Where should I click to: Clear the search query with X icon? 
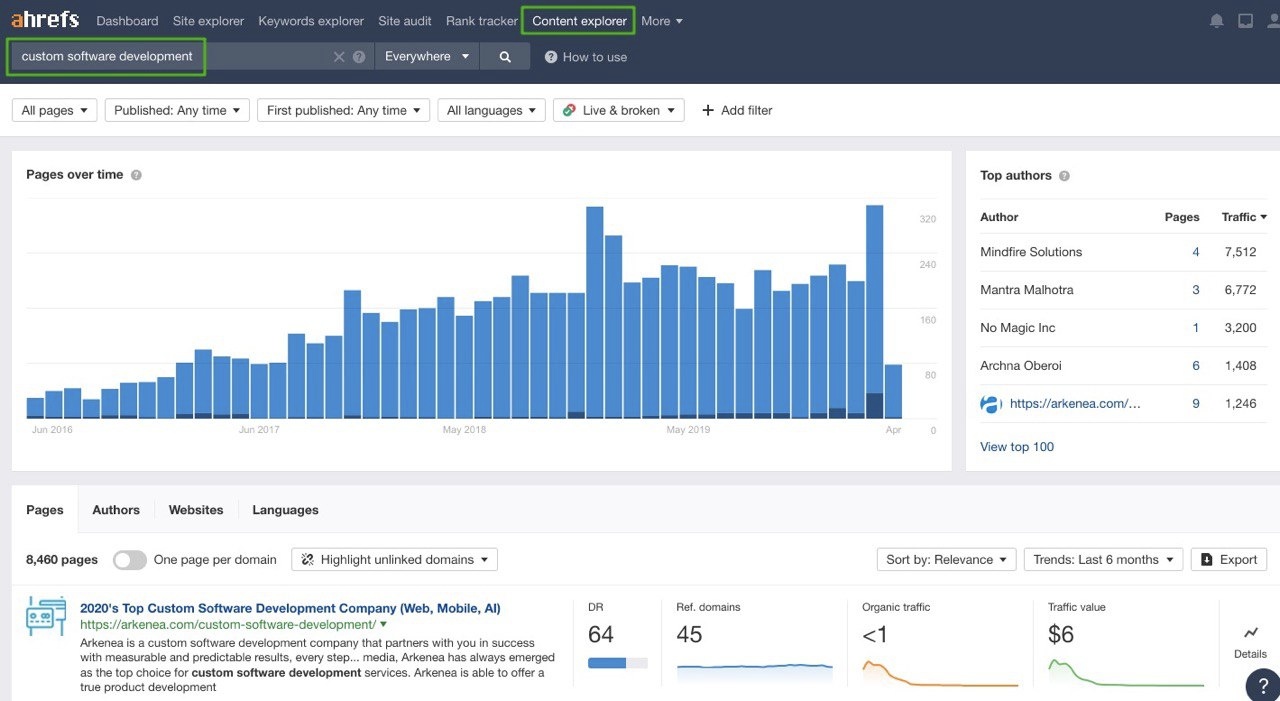click(x=339, y=57)
